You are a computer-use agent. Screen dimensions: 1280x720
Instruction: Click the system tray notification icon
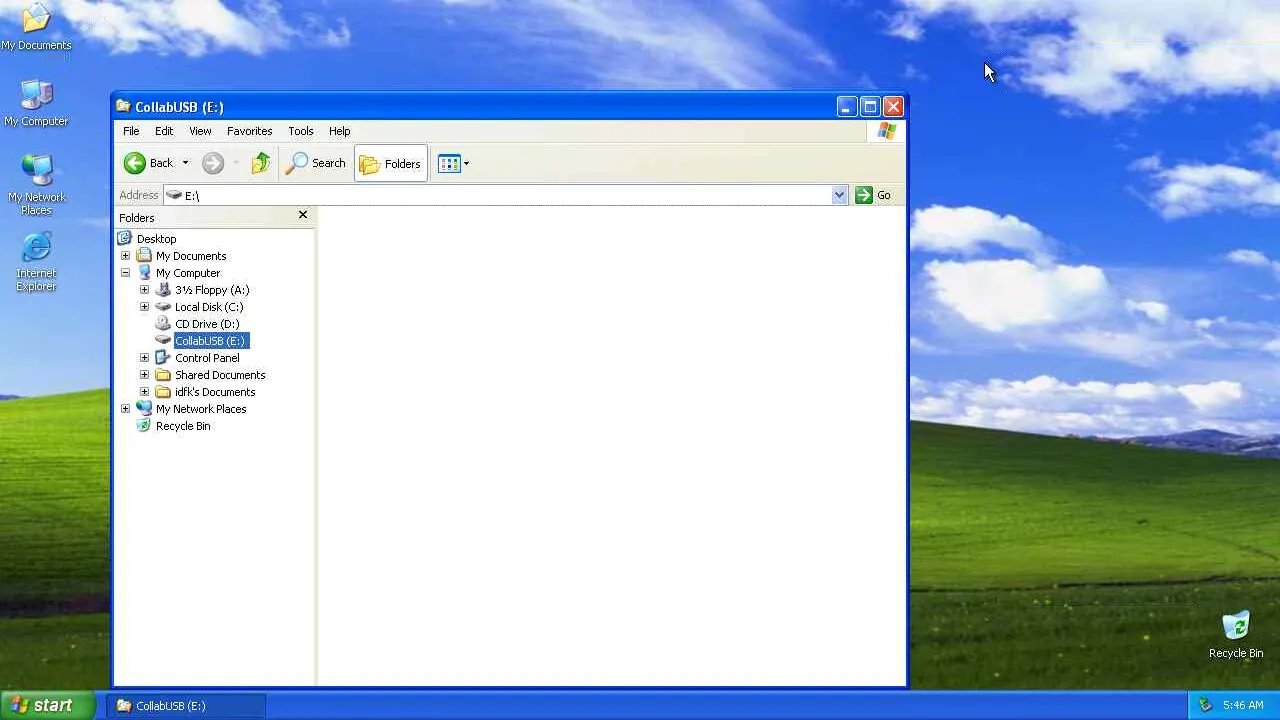1205,705
